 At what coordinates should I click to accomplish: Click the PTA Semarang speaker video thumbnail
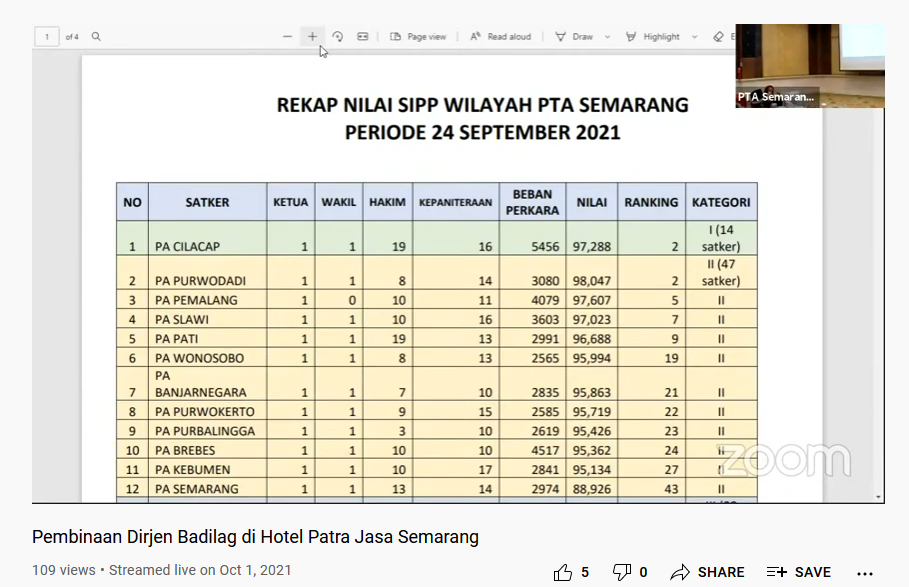810,65
